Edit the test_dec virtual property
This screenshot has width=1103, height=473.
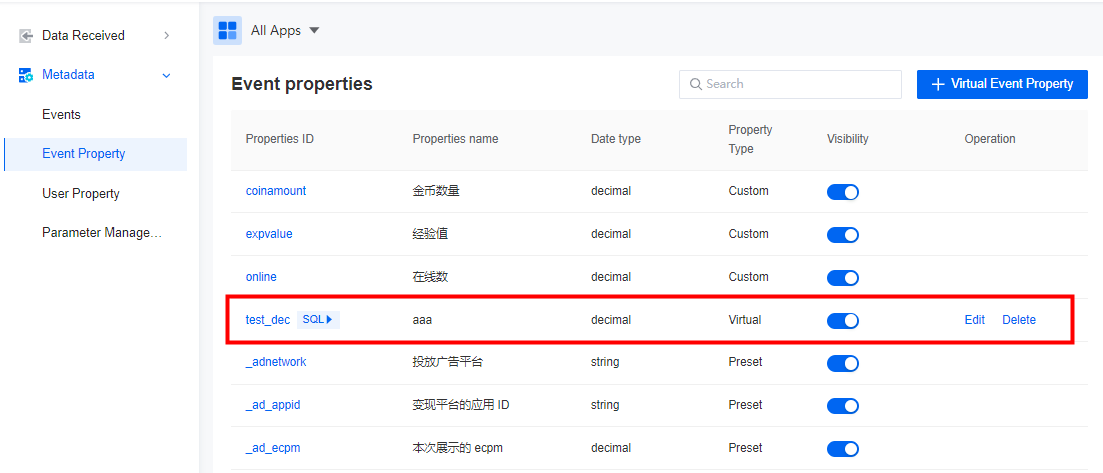tap(974, 320)
